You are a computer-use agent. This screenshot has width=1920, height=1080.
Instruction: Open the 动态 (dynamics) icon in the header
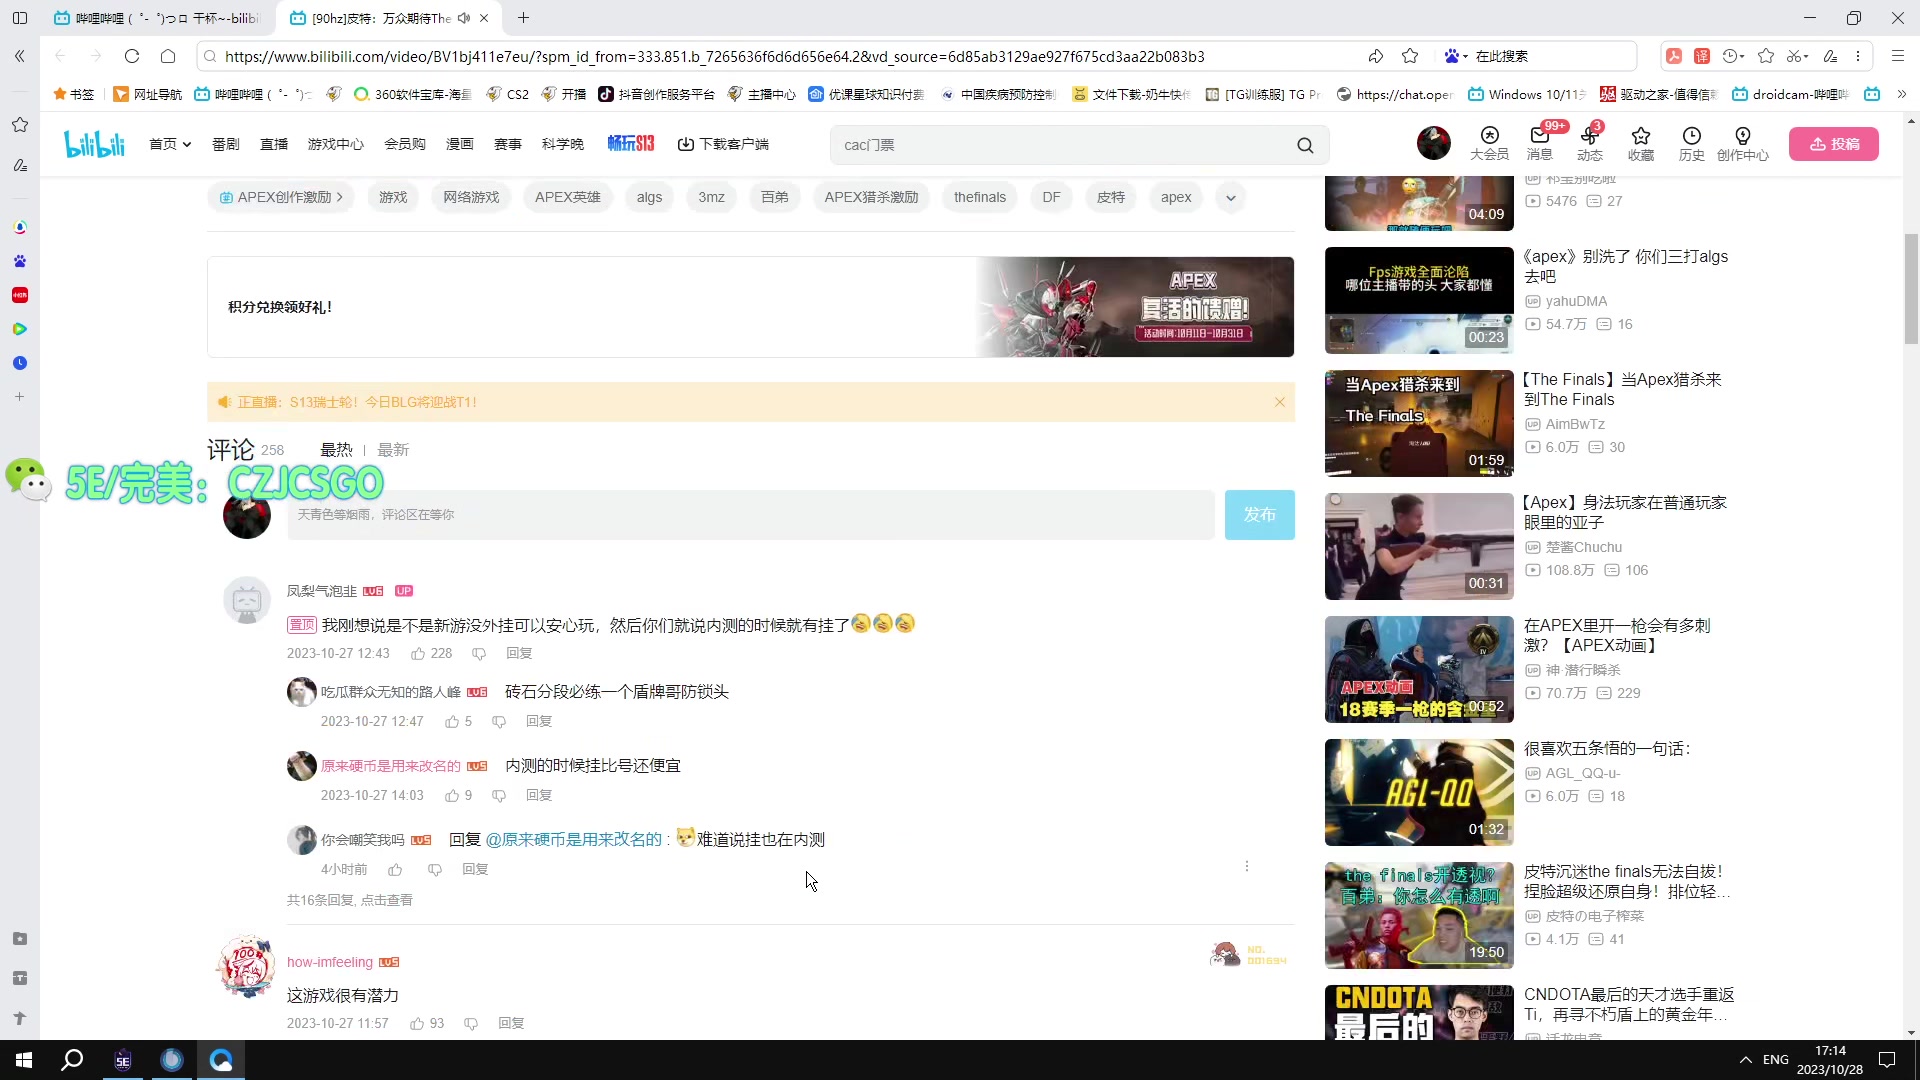pyautogui.click(x=1590, y=144)
